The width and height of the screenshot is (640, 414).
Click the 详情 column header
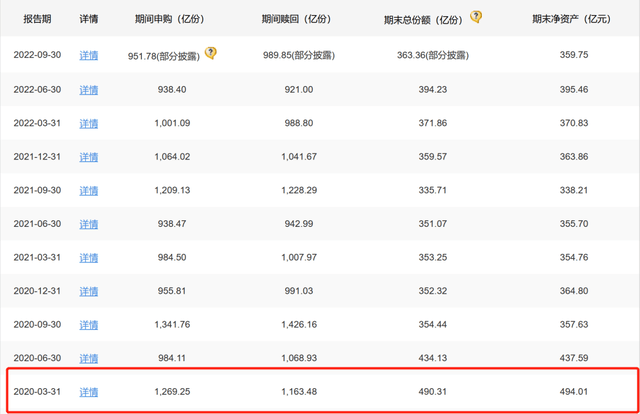point(89,19)
